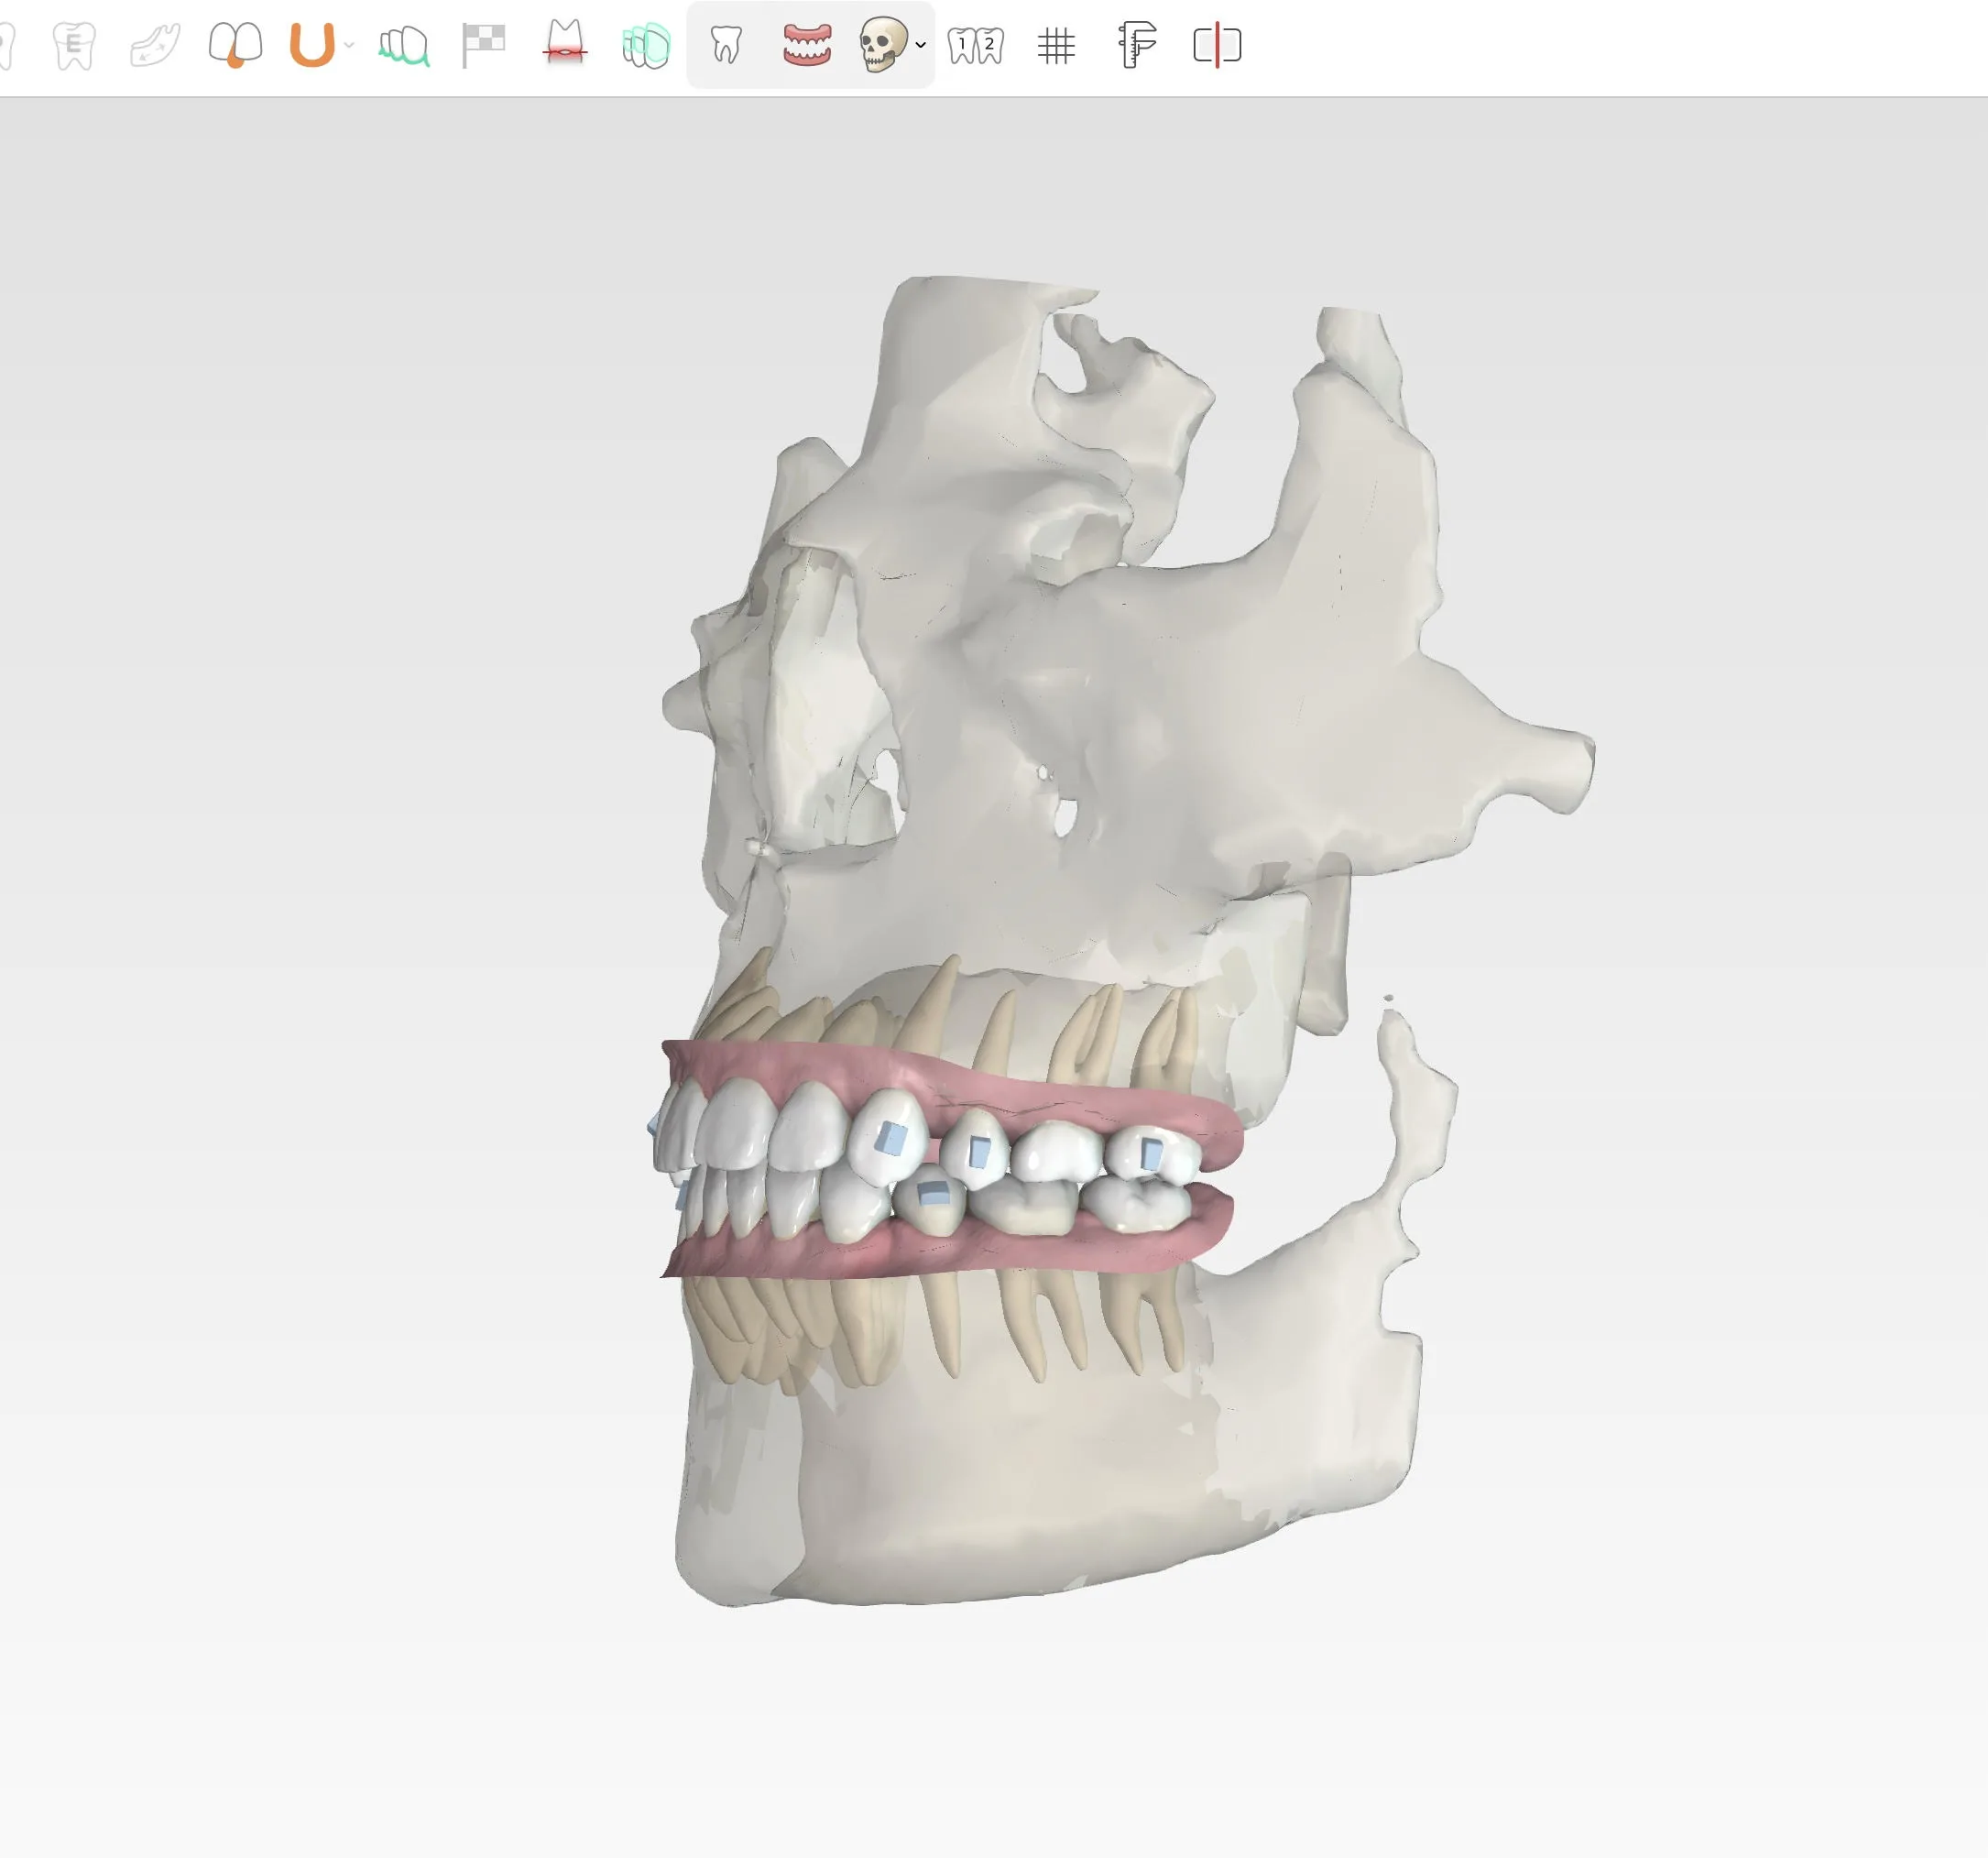Screen dimensions: 1988x1858
Task: Toggle the green teeth superimposition icon
Action: pos(646,46)
